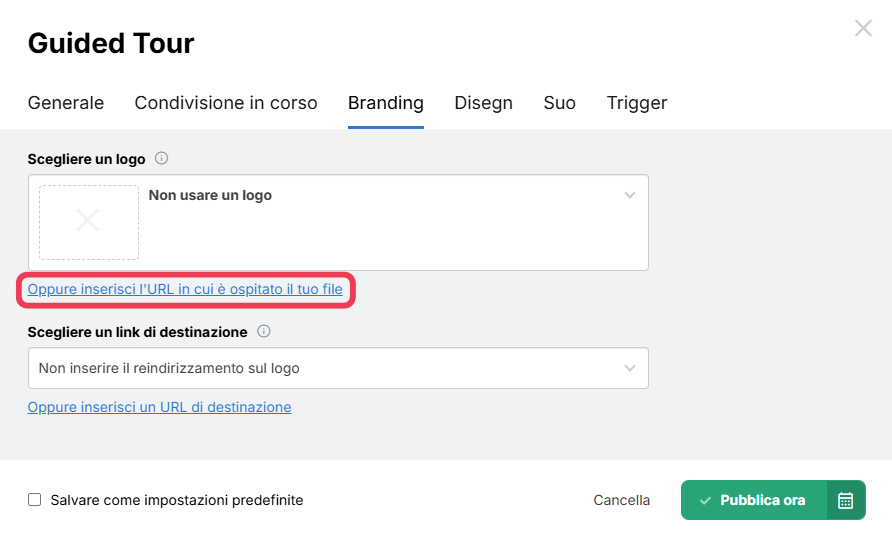This screenshot has width=892, height=541.
Task: Close the Guided Tour dialog
Action: pos(863,28)
